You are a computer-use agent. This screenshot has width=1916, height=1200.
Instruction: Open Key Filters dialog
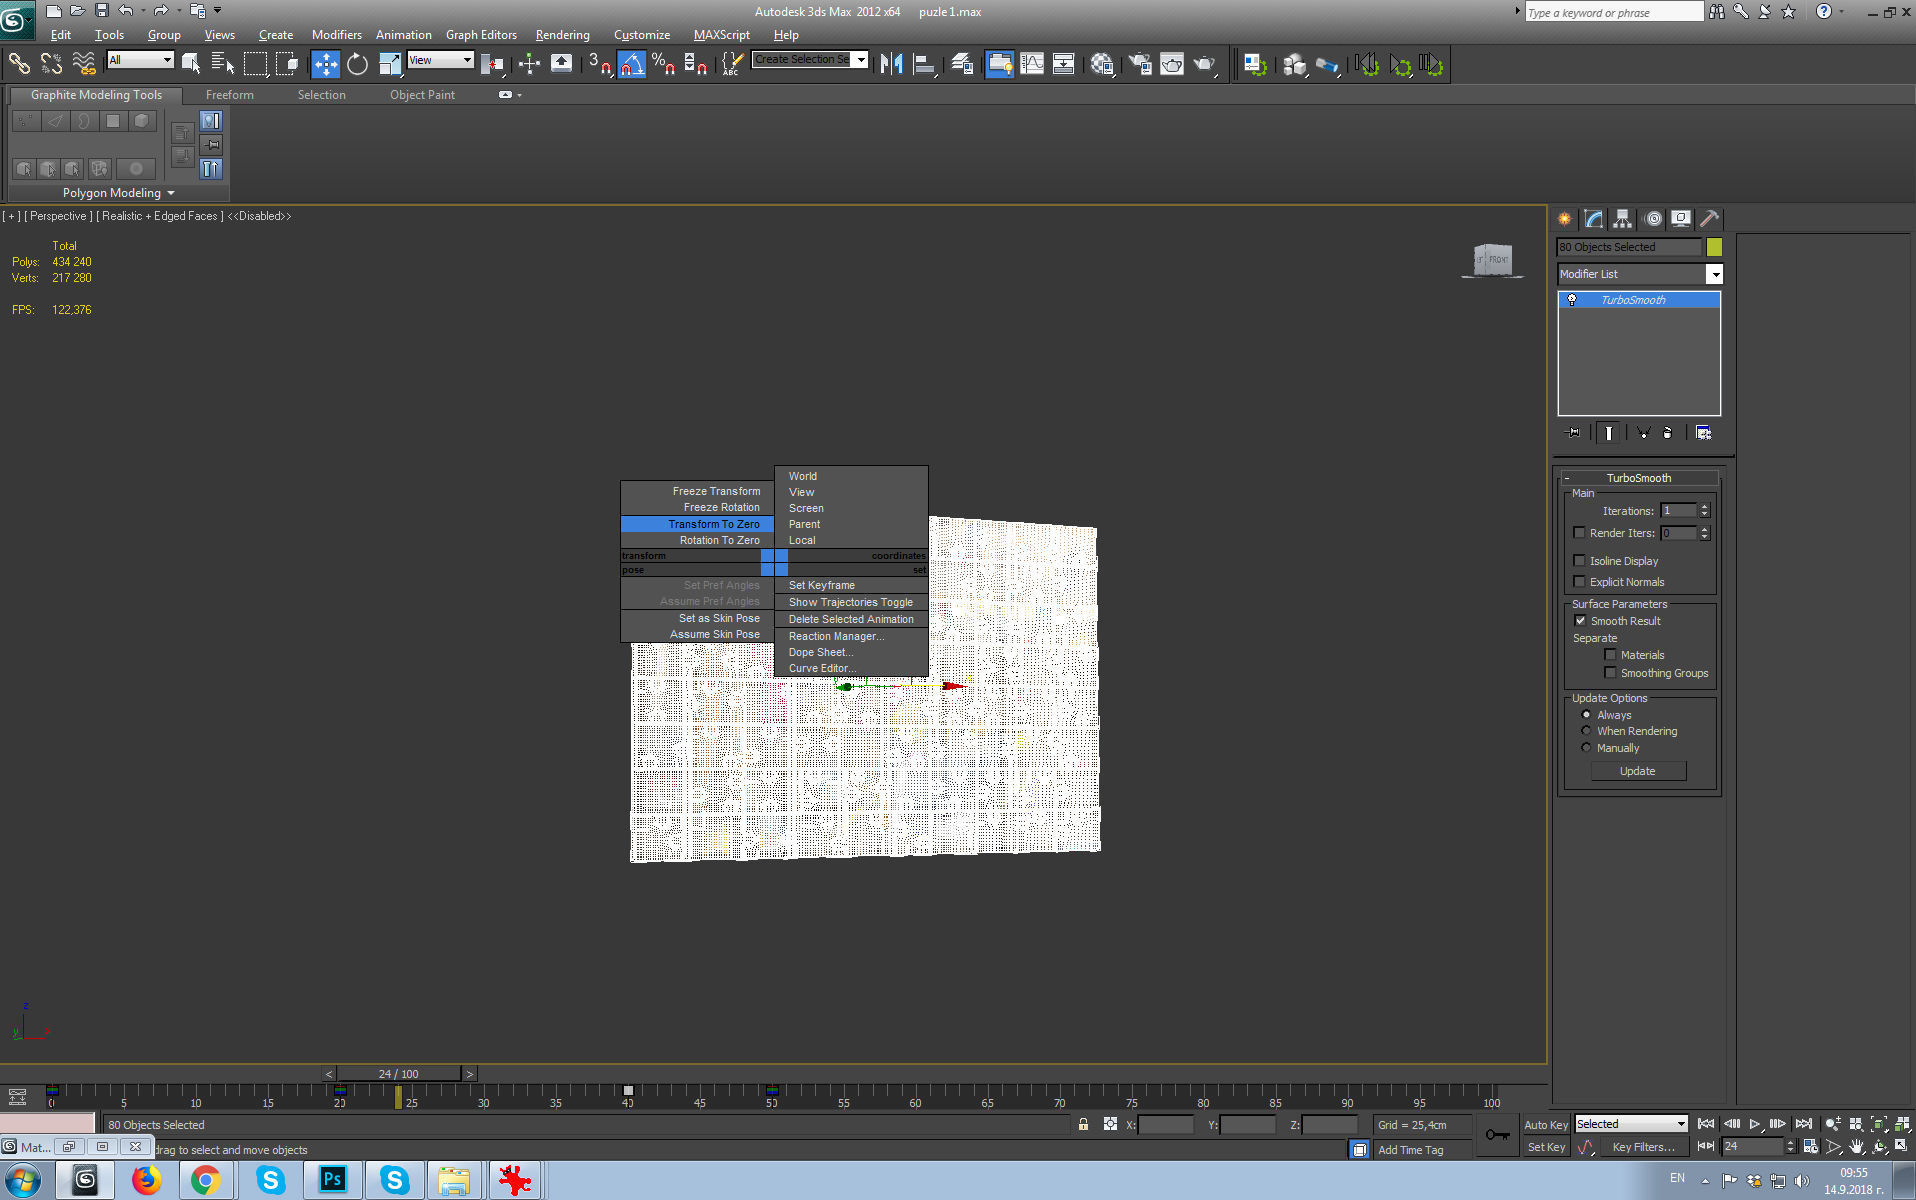click(x=1643, y=1147)
